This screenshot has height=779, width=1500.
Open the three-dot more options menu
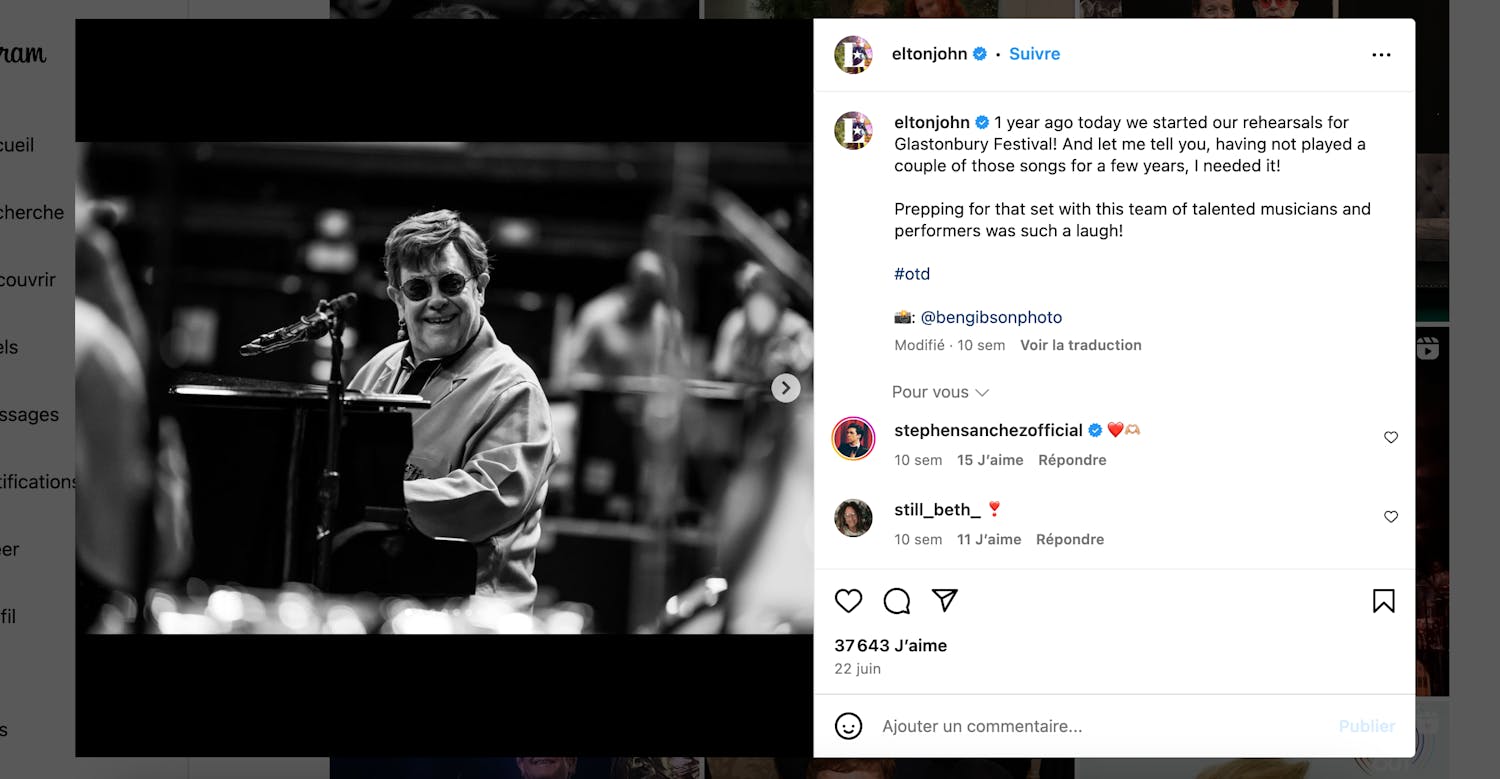click(1381, 55)
